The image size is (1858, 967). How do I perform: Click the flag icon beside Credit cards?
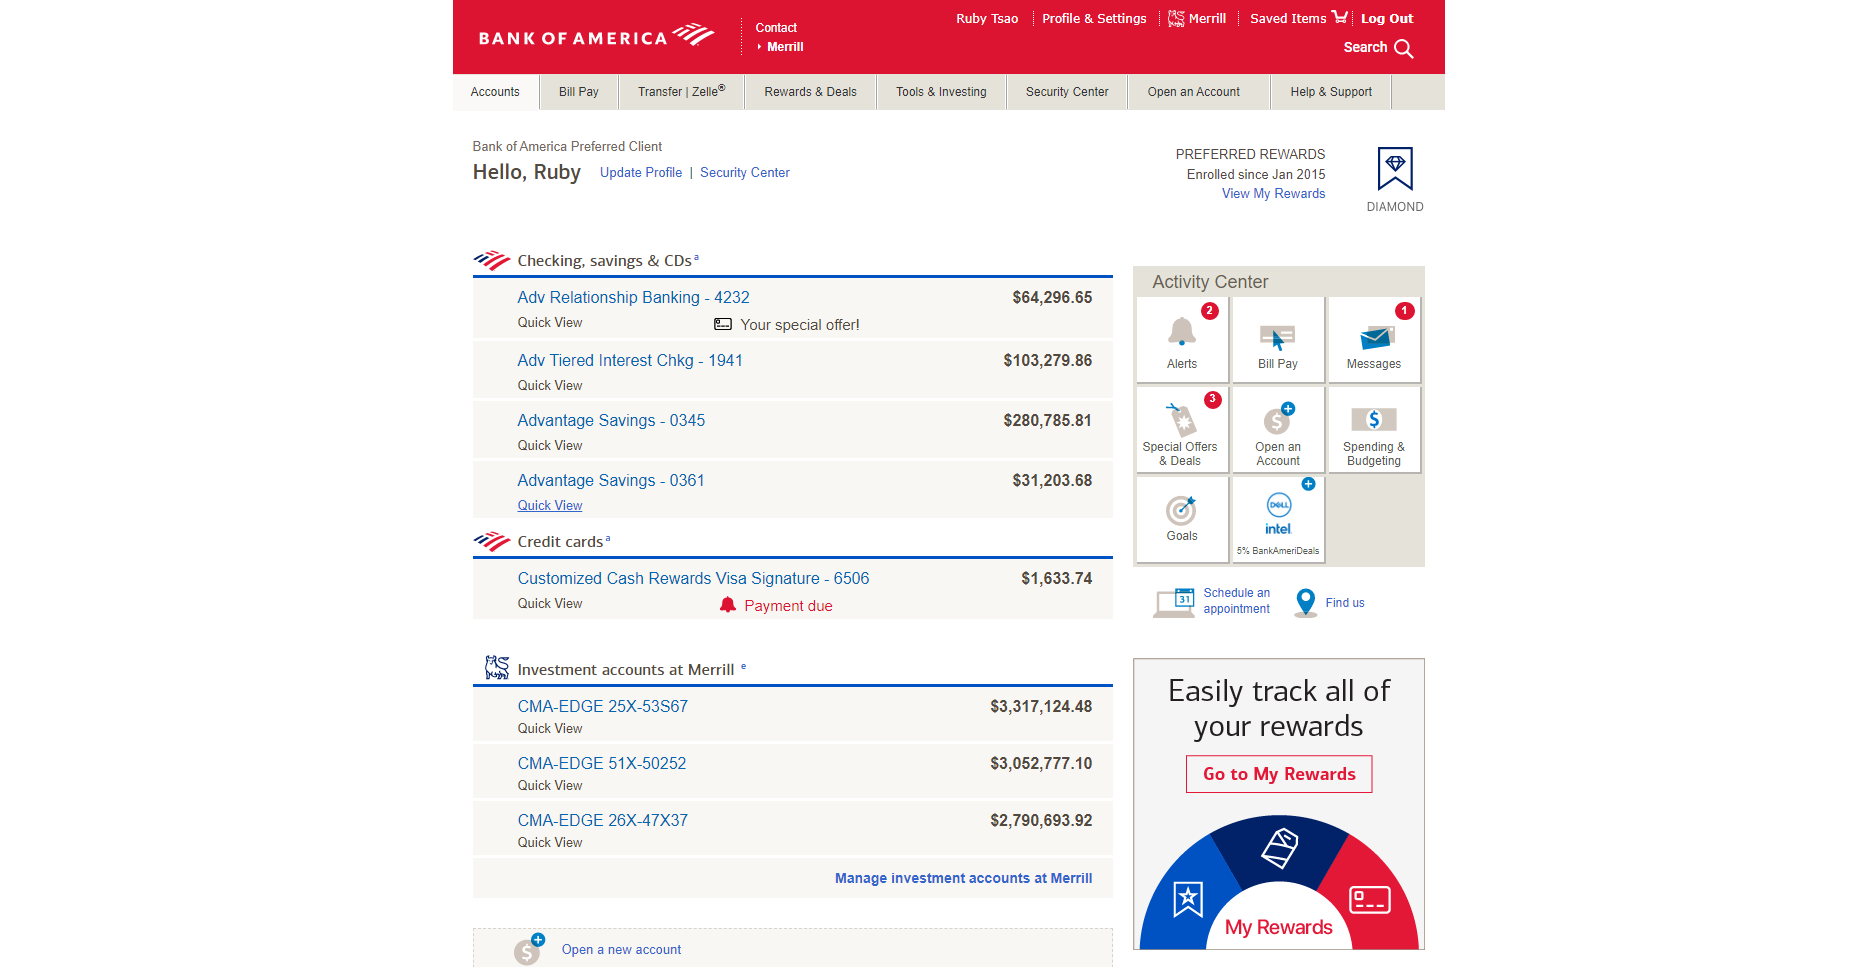(x=492, y=541)
